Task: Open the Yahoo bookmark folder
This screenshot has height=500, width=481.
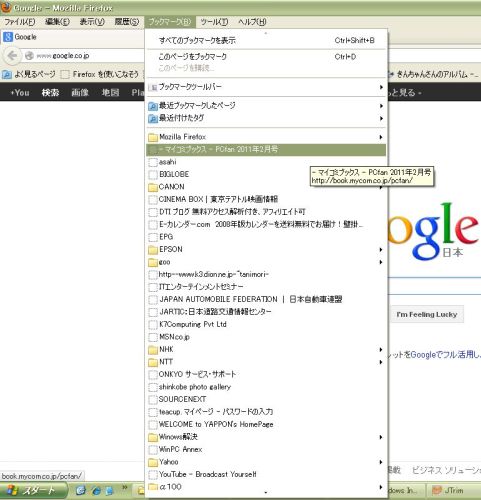Action: click(266, 462)
